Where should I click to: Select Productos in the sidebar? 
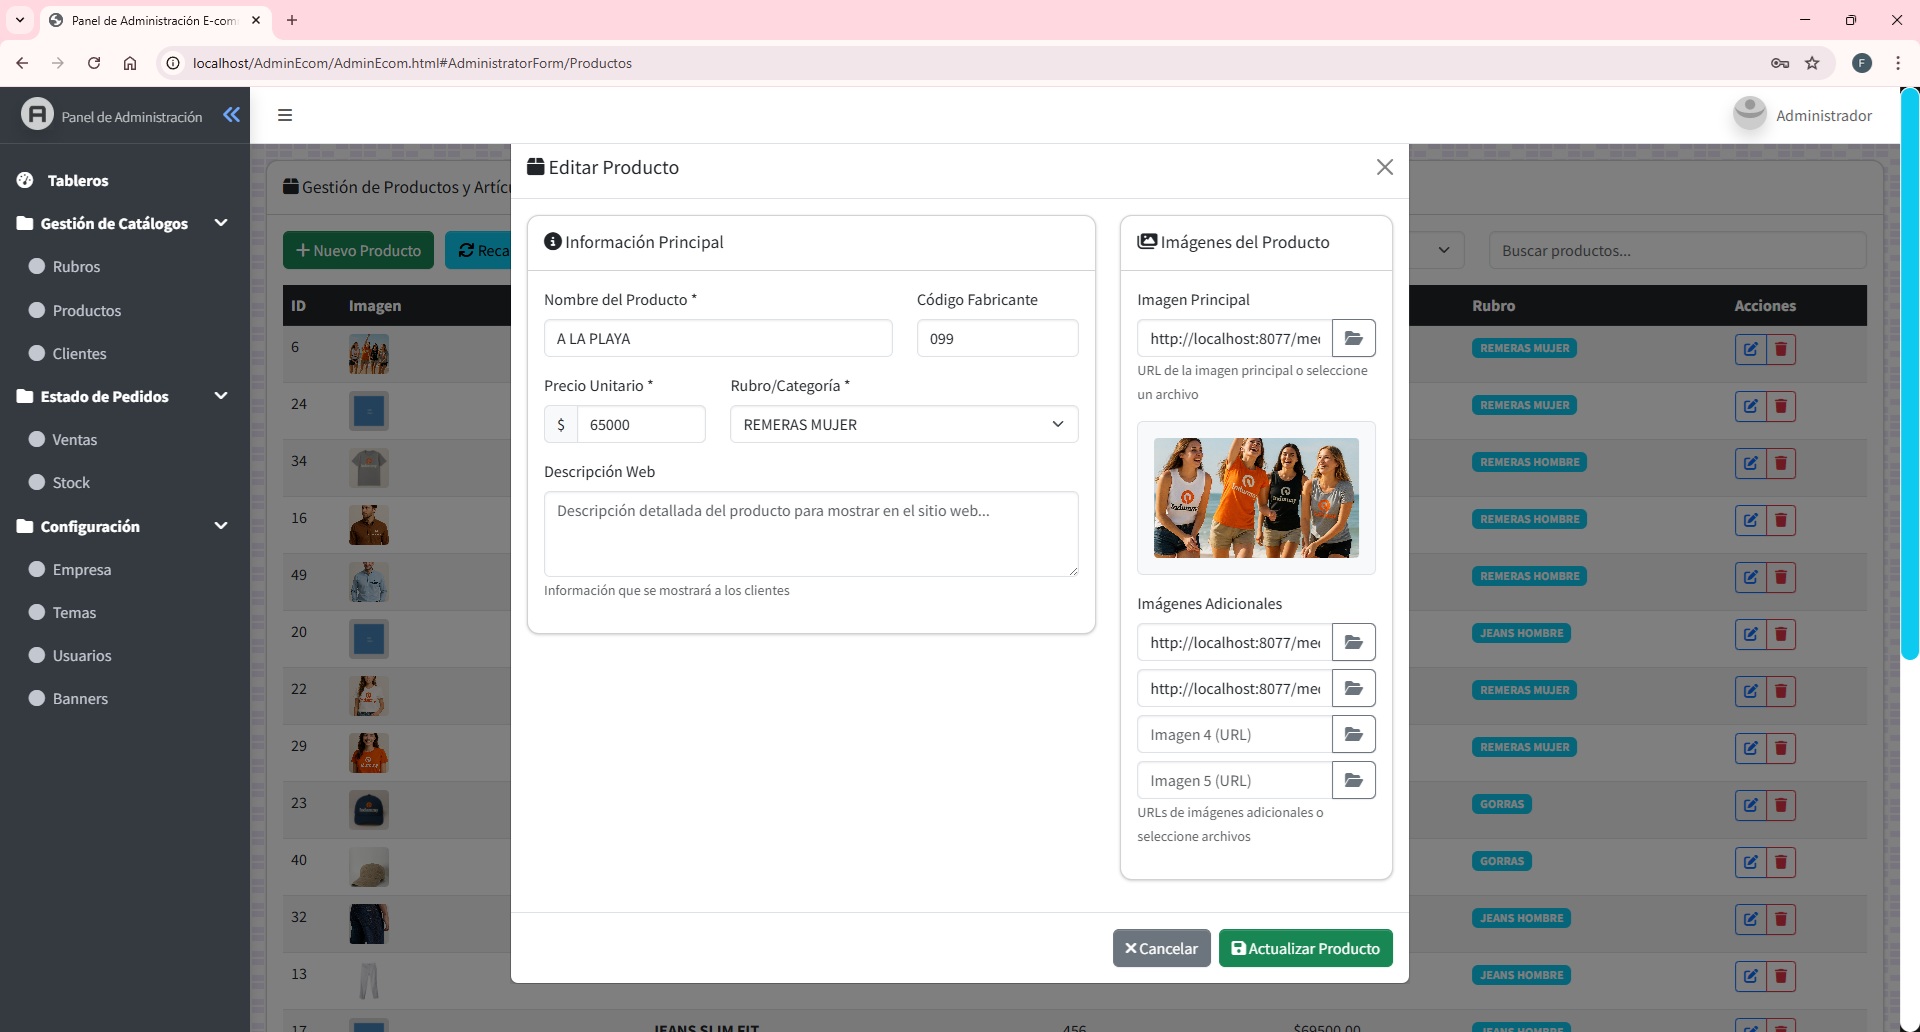click(x=86, y=310)
